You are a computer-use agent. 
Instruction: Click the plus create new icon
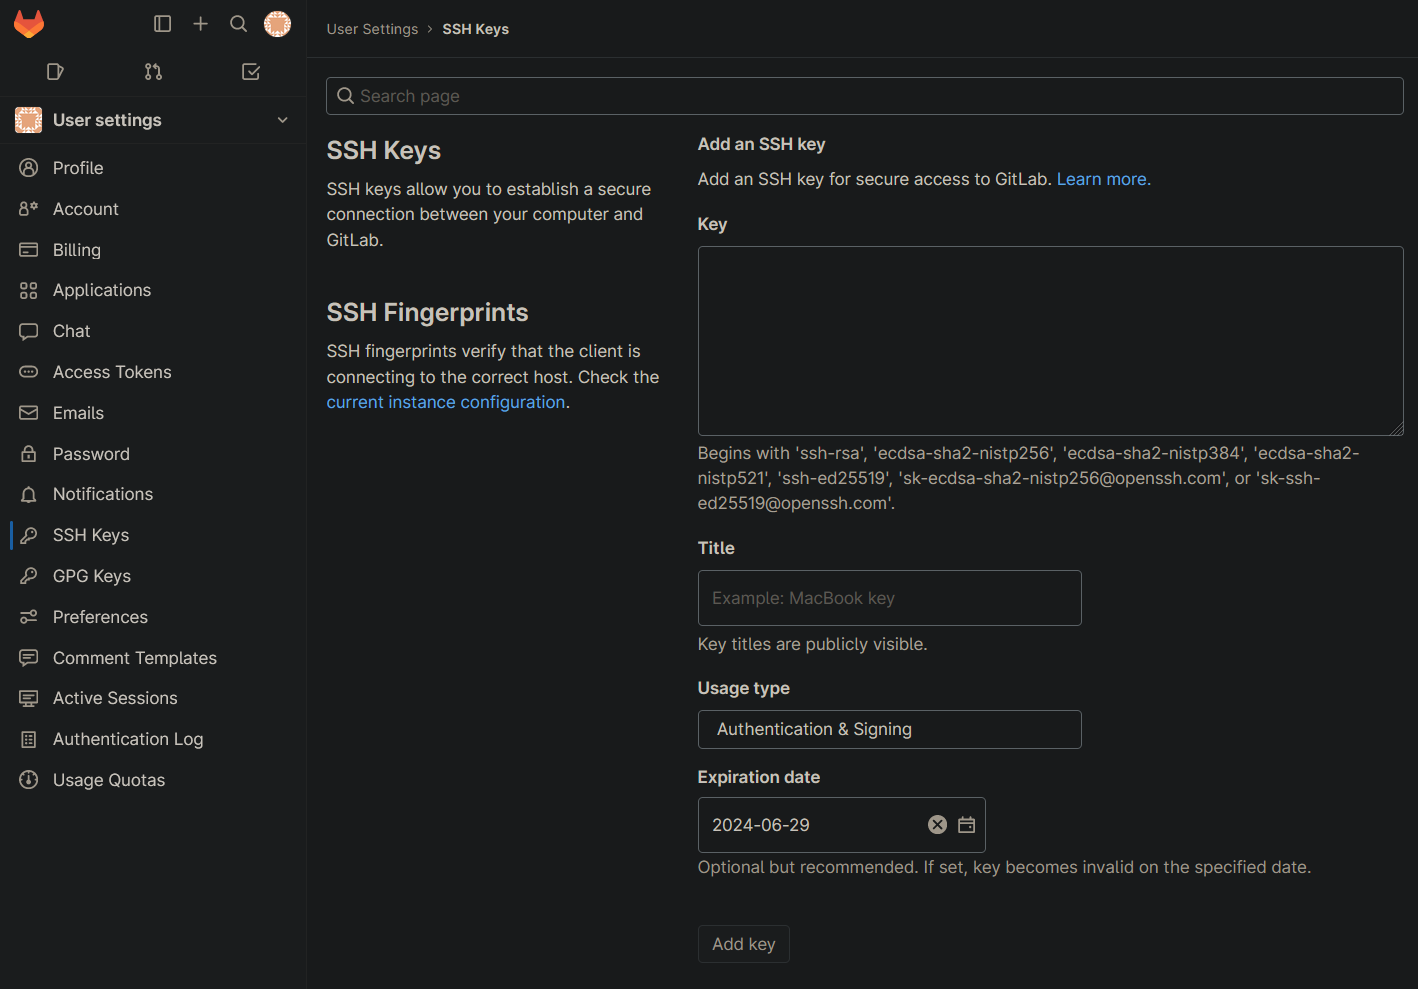200,24
